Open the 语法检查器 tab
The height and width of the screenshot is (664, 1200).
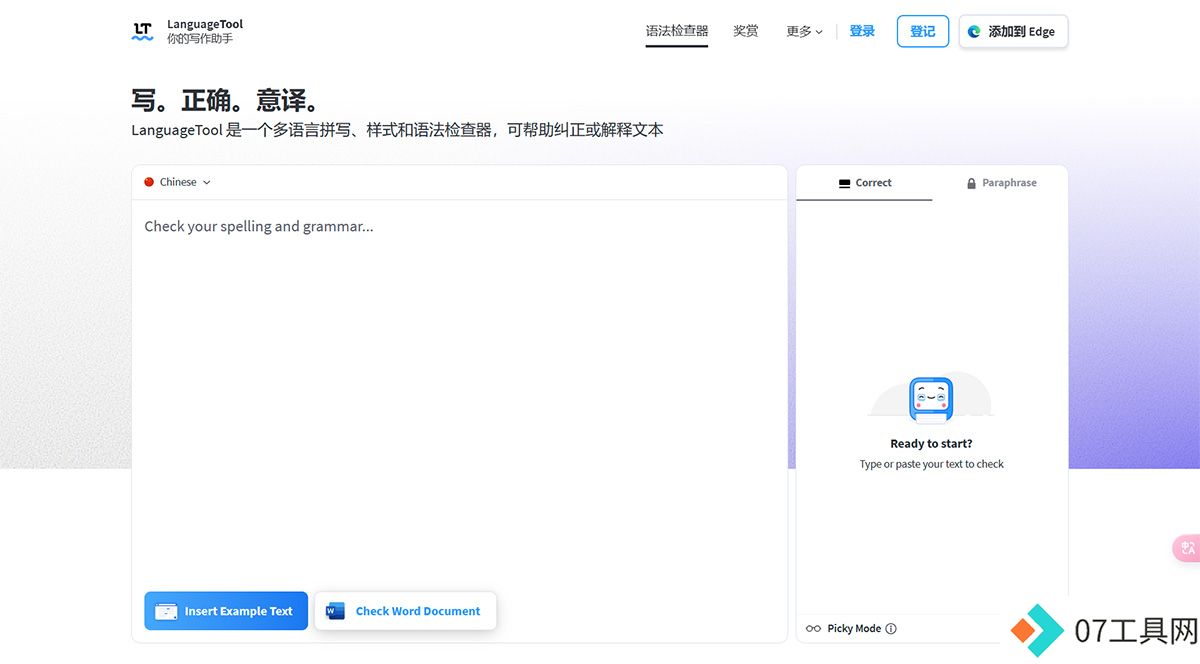coord(677,31)
